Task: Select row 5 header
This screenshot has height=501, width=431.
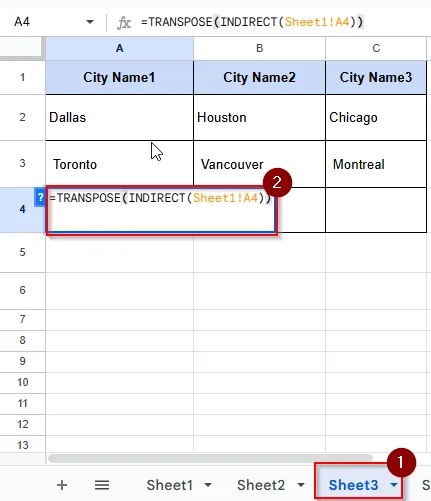Action: [22, 252]
